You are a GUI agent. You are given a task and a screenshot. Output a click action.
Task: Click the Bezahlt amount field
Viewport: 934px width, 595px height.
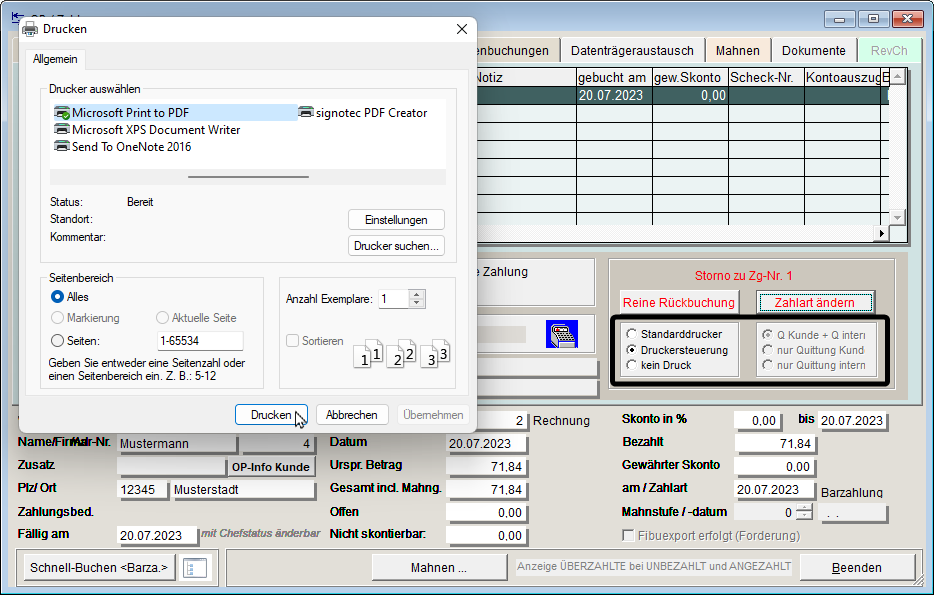tap(775, 444)
